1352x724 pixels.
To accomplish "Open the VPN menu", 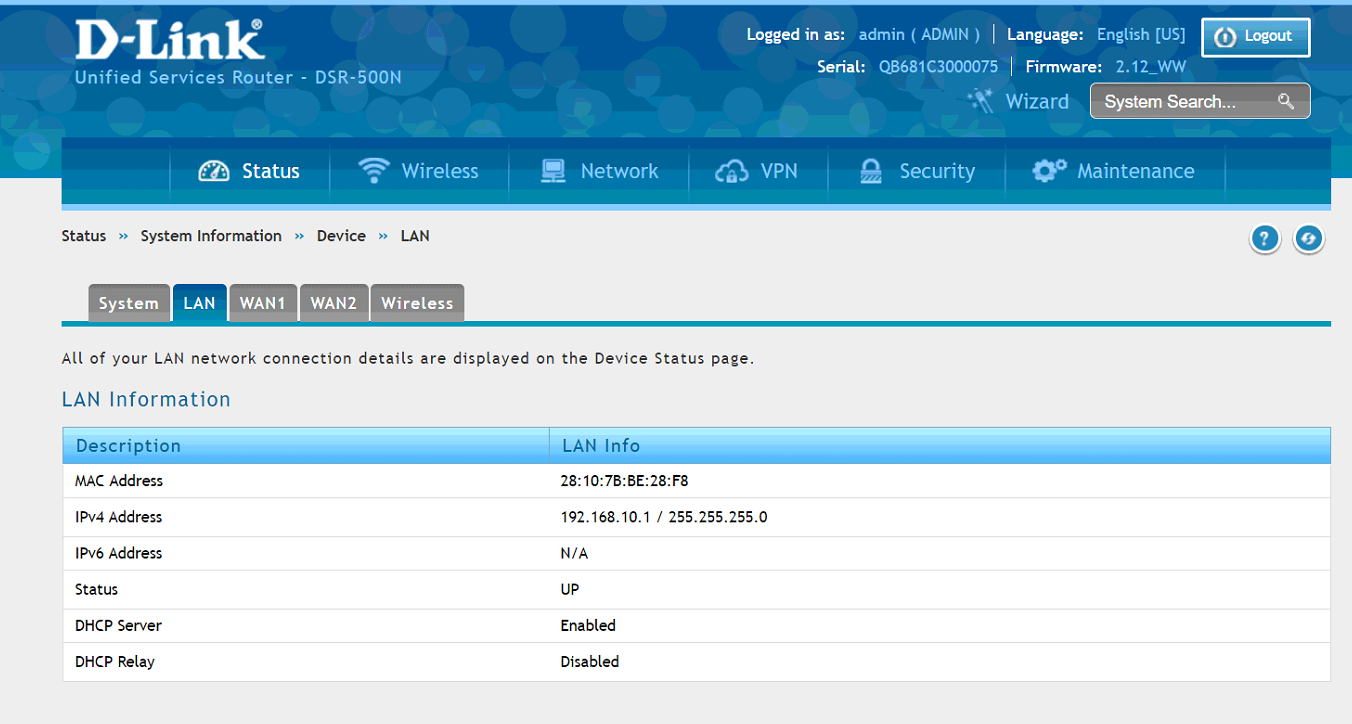I will point(757,171).
